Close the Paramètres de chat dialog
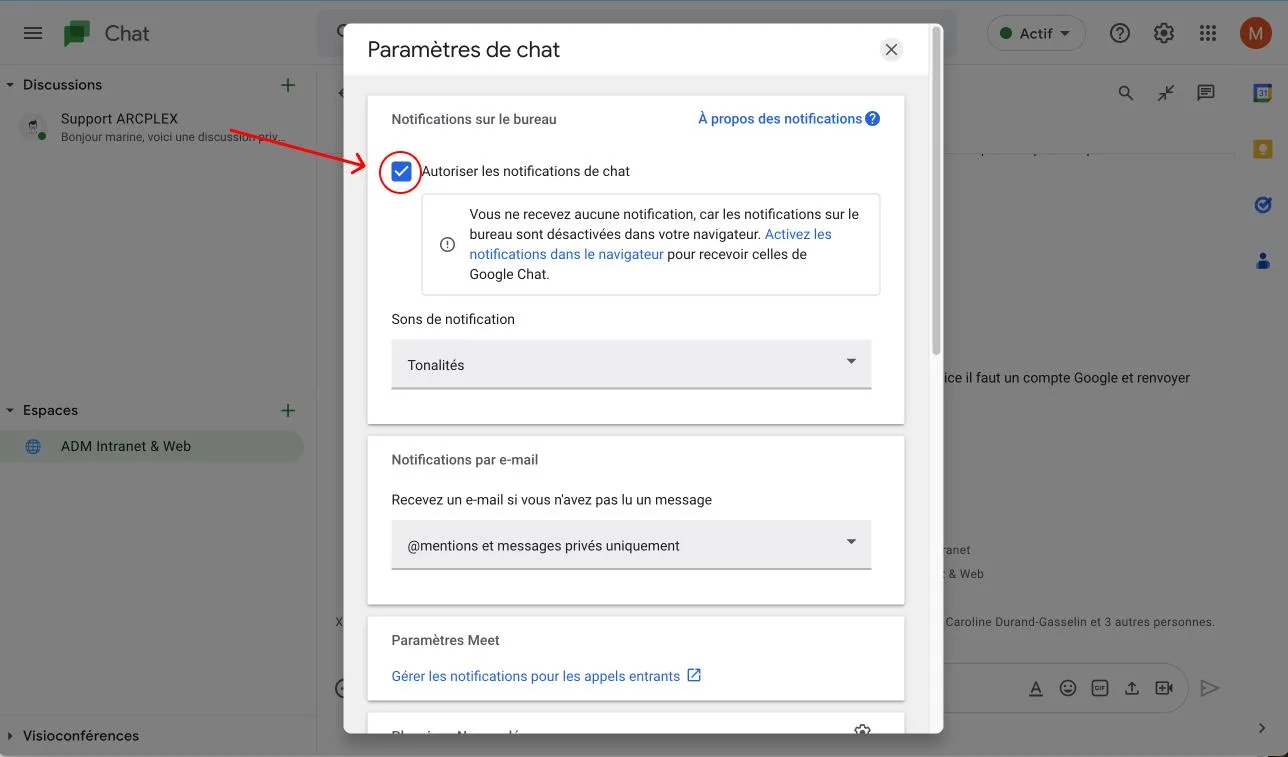Screen dimensions: 1288x757 click(x=892, y=50)
